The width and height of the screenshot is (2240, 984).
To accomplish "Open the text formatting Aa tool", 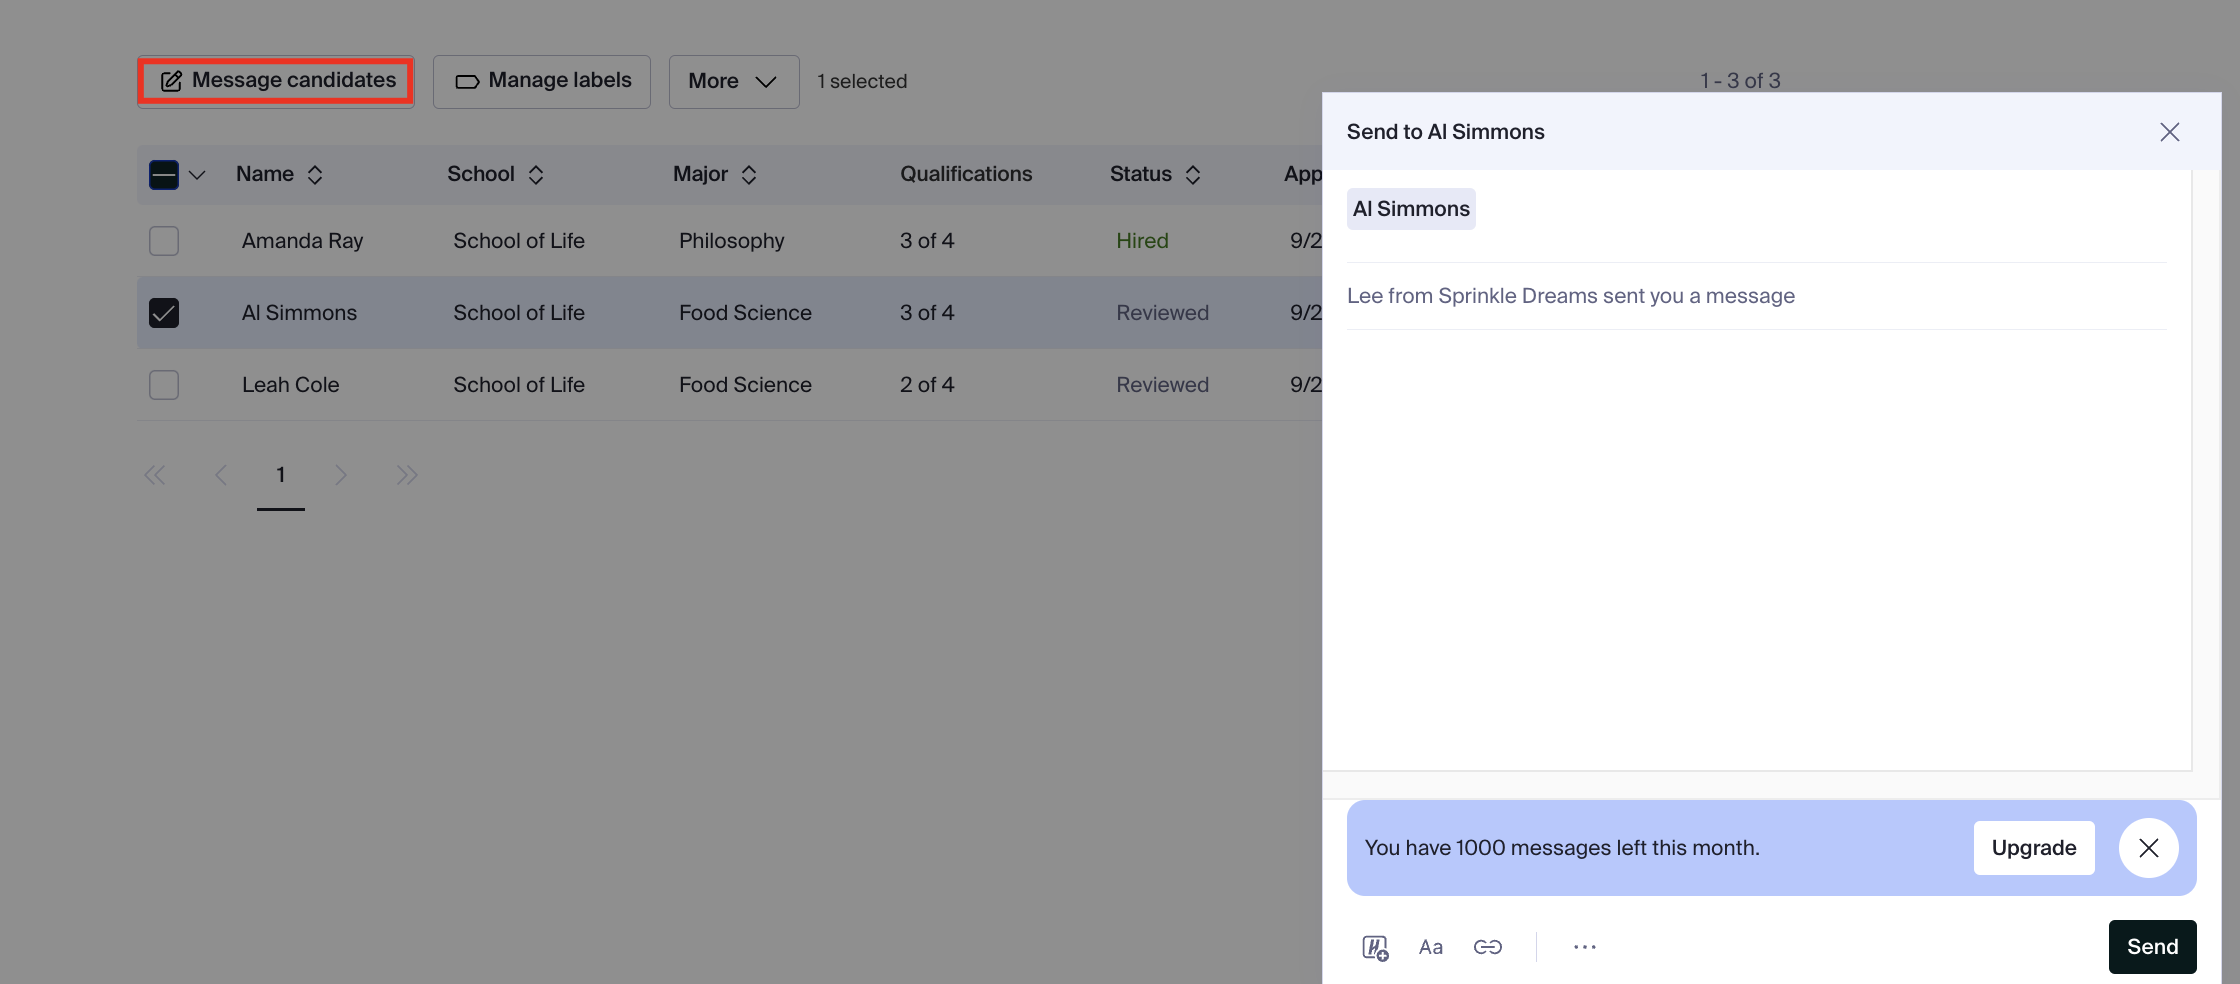I will pos(1430,946).
